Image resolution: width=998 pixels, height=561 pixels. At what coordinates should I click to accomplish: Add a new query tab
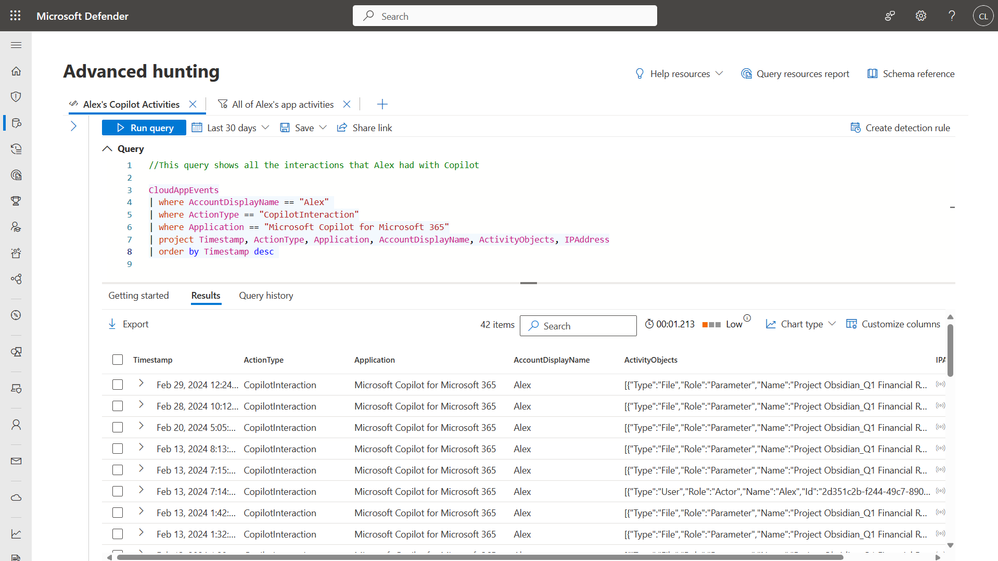click(382, 104)
